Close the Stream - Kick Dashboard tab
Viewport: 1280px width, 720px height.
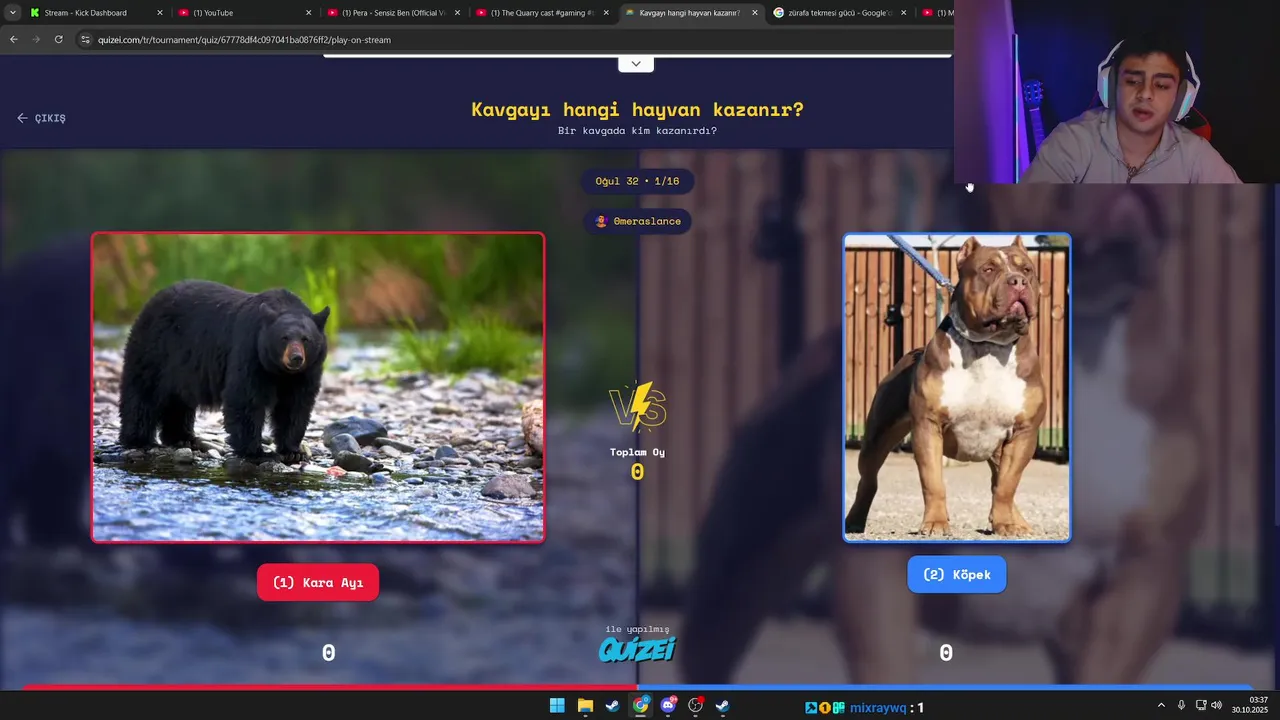[159, 13]
